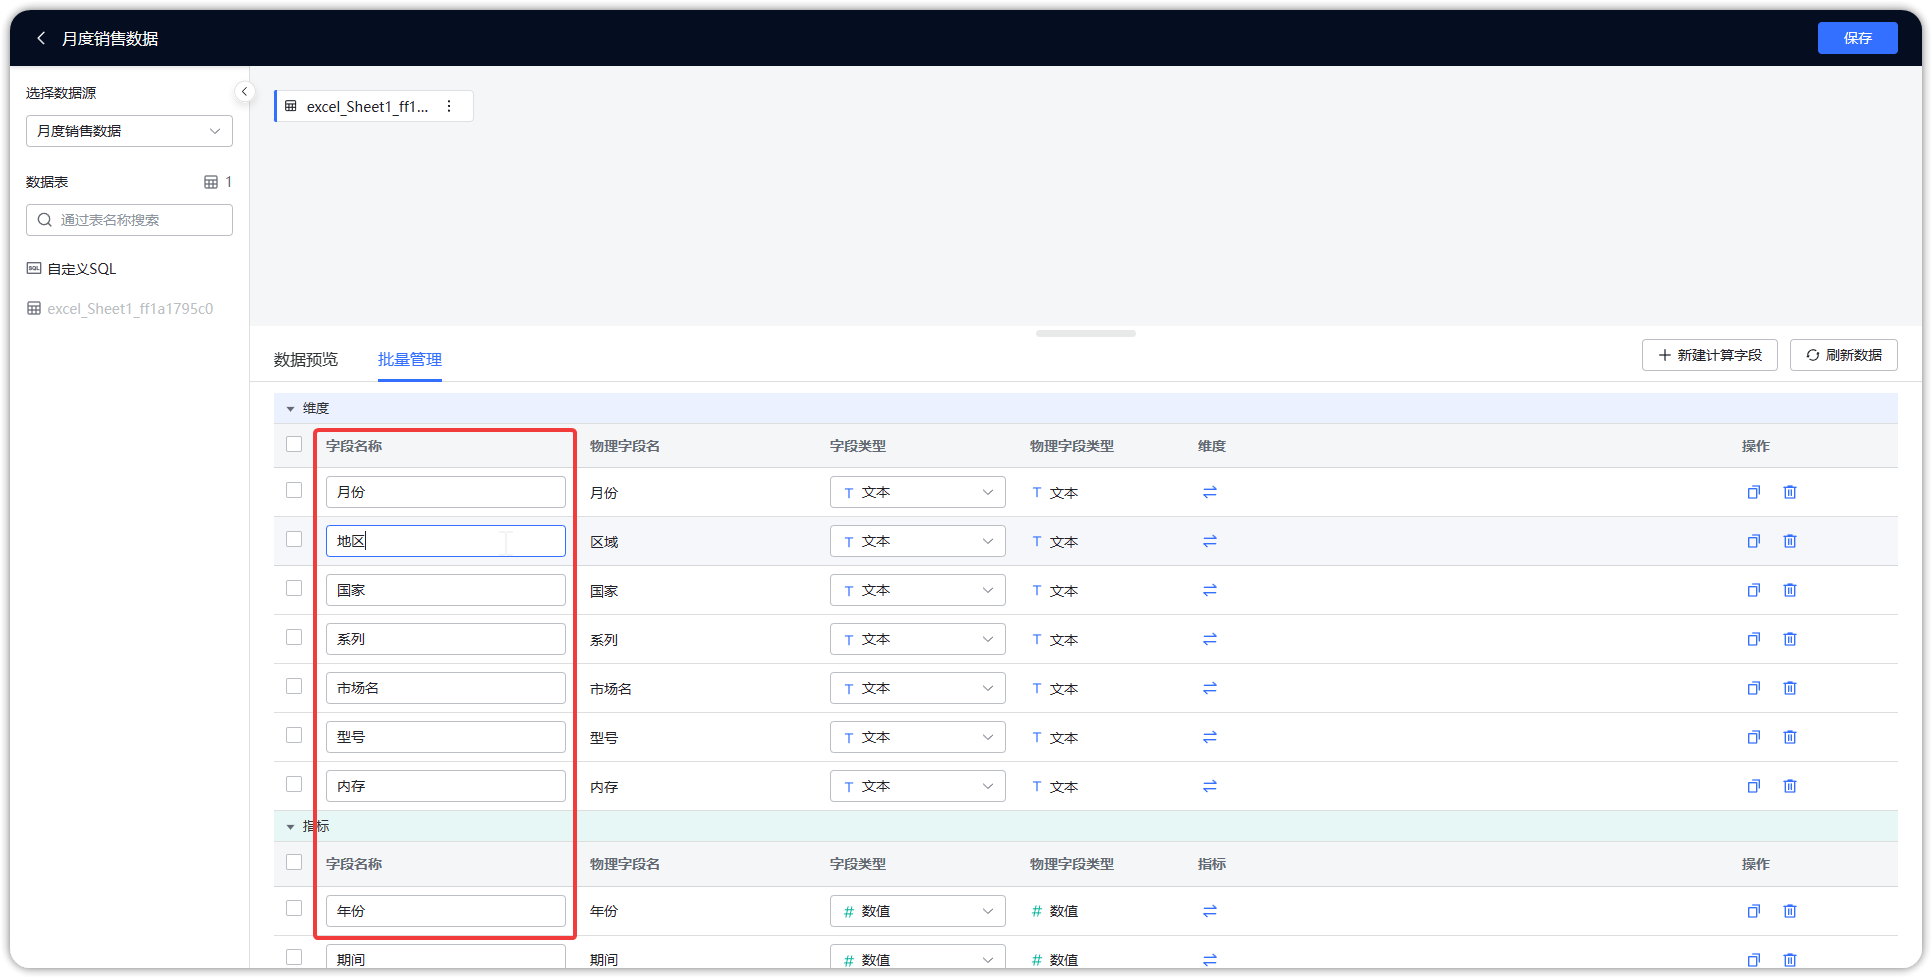This screenshot has height=978, width=1932.
Task: Open the 字段类型 dropdown for 月份
Action: click(x=916, y=492)
